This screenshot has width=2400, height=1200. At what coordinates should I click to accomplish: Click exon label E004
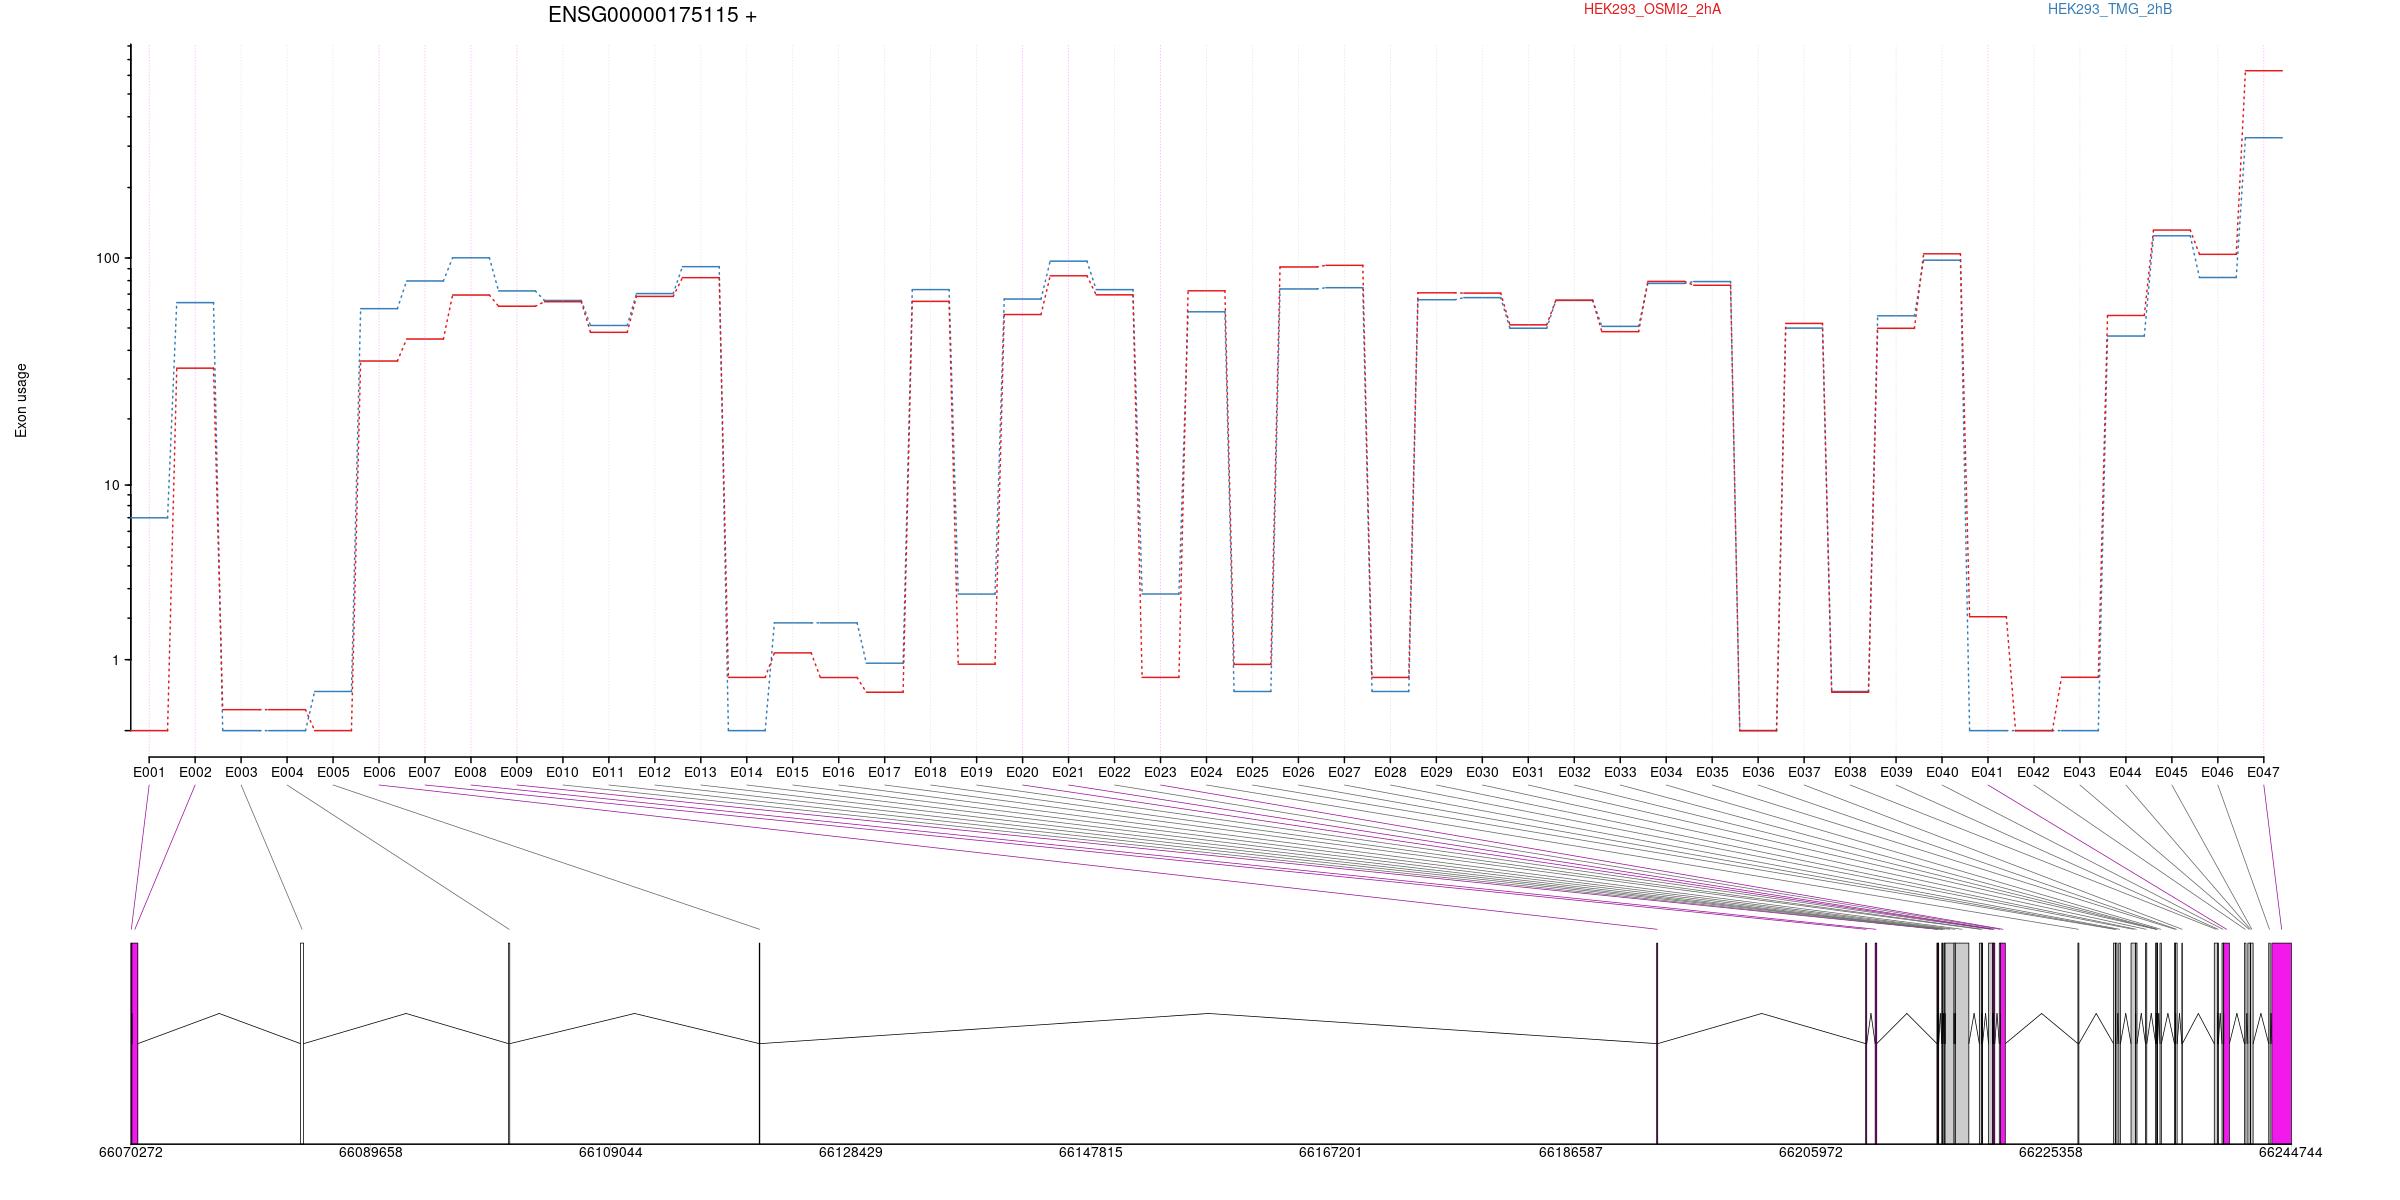click(287, 772)
